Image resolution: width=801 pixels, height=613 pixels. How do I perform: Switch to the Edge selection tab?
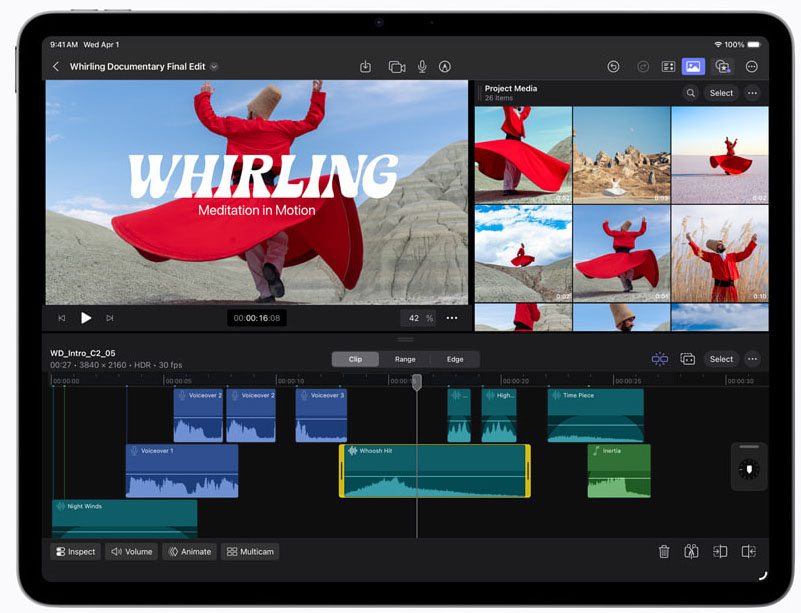[x=455, y=359]
